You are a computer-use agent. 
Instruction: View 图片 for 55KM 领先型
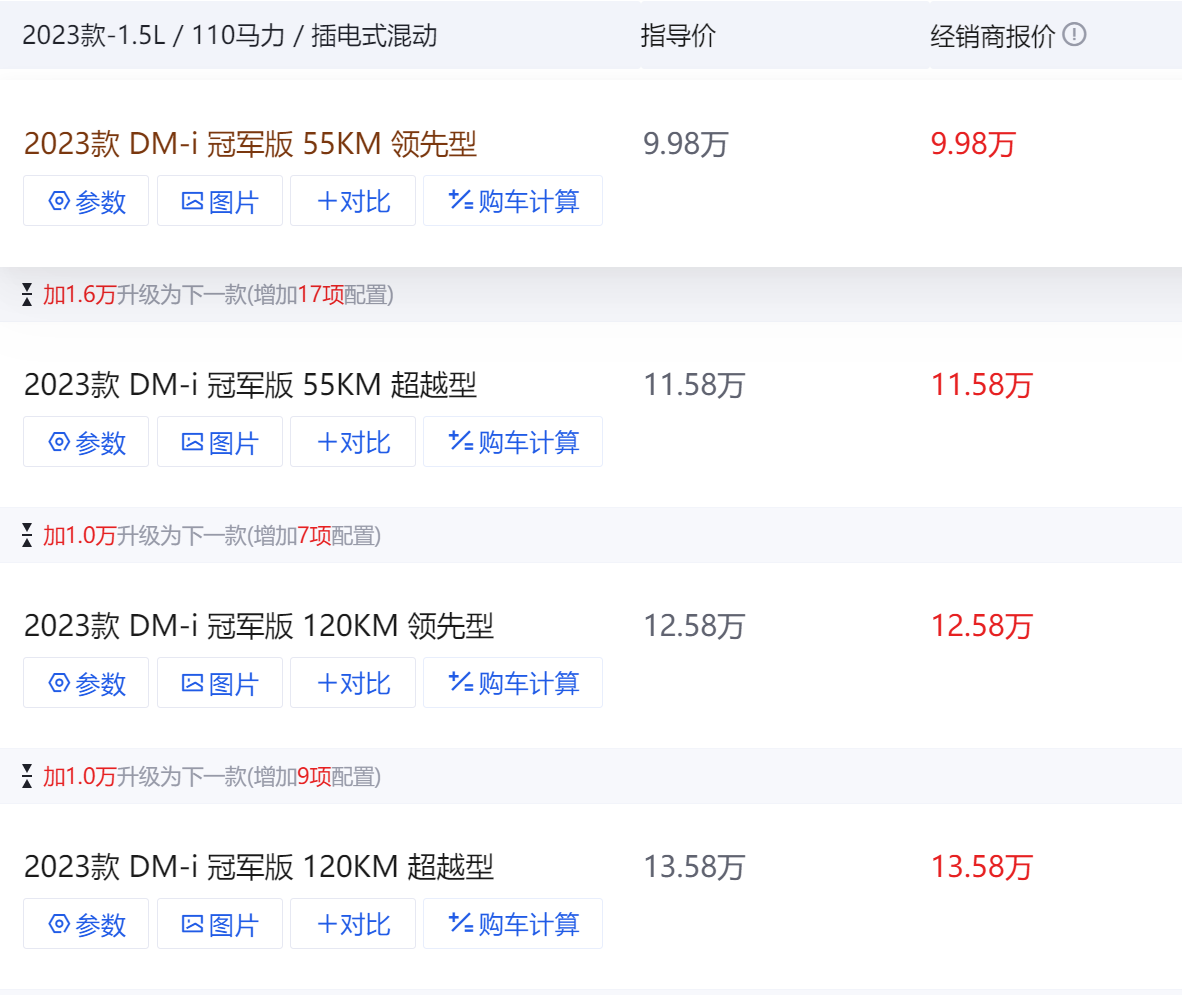[220, 201]
